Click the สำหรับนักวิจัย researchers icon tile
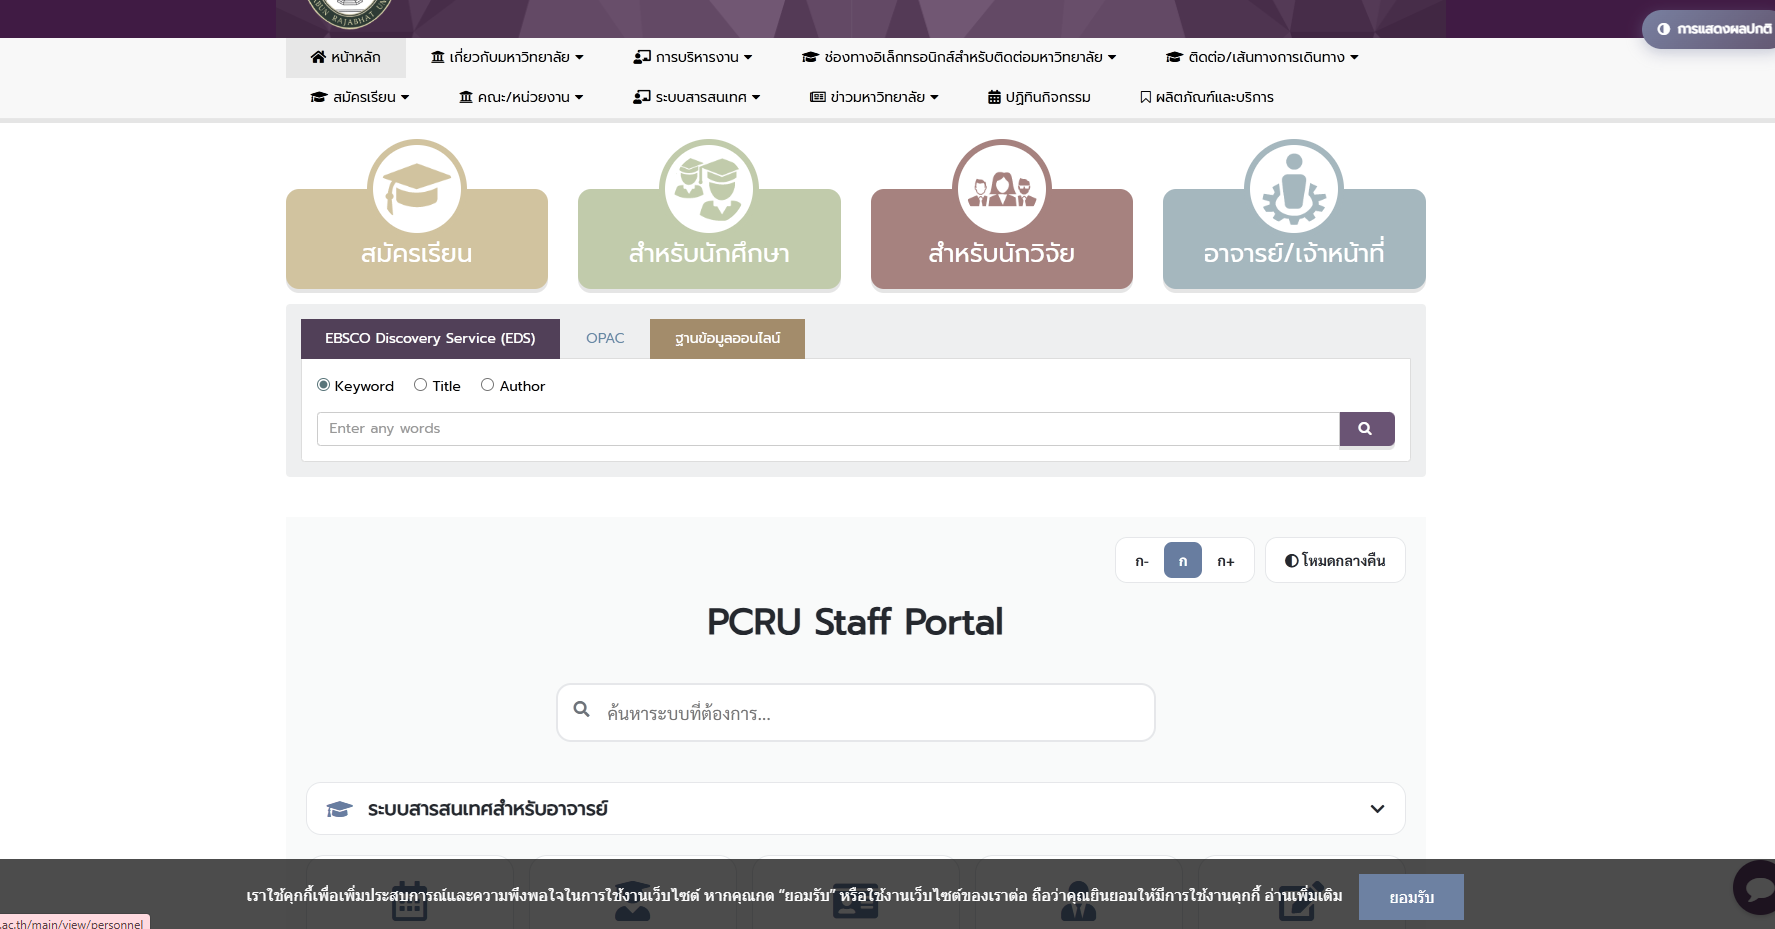Screen dimensions: 1775x929 [1001, 188]
